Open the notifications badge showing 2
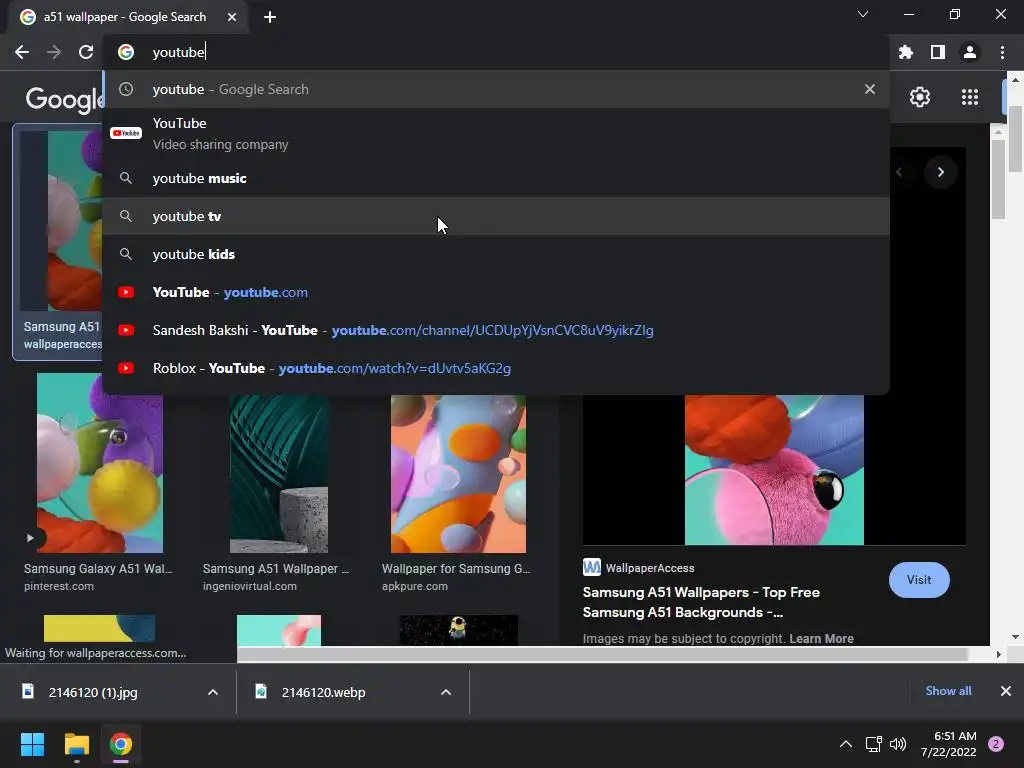Viewport: 1024px width, 768px height. pyautogui.click(x=996, y=744)
